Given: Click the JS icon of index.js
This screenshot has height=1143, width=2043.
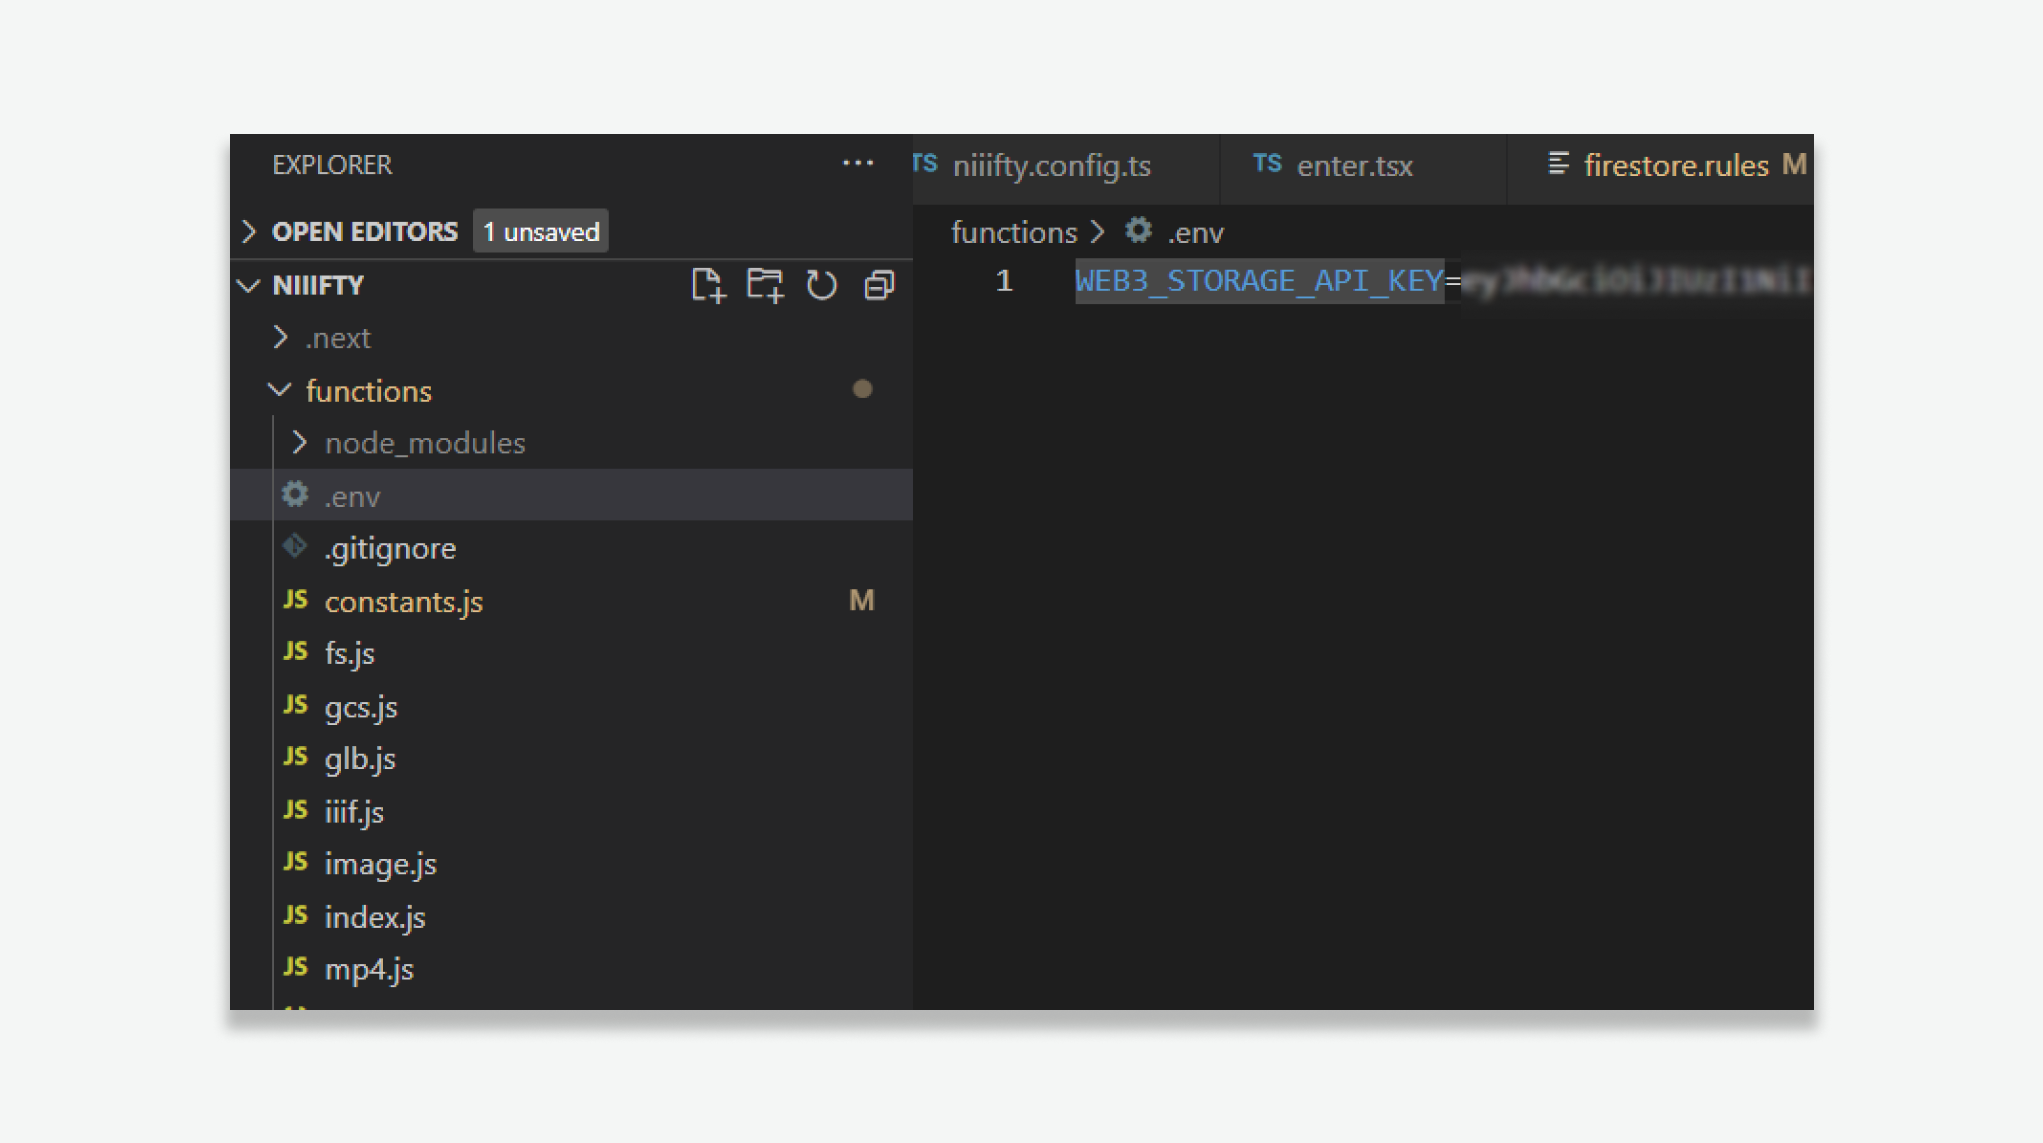Looking at the screenshot, I should pos(295,915).
